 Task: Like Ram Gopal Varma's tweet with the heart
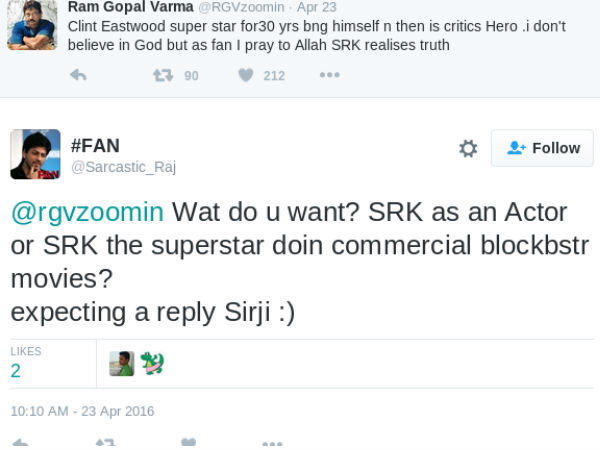[x=245, y=75]
